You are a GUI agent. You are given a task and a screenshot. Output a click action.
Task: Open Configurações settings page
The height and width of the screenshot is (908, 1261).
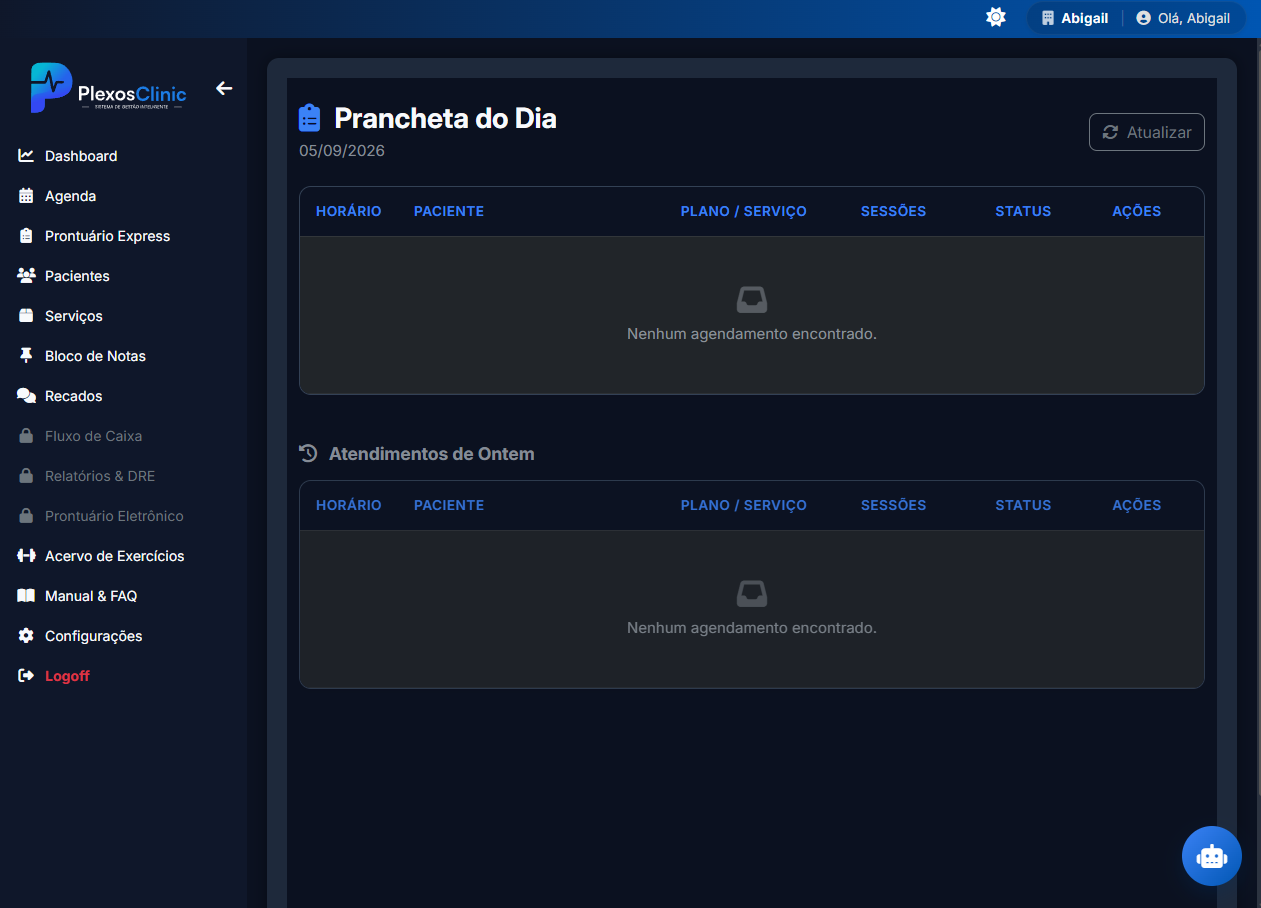click(x=93, y=636)
